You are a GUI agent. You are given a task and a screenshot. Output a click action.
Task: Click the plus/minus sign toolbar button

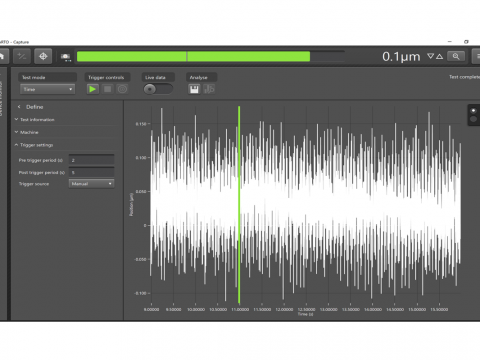22,56
